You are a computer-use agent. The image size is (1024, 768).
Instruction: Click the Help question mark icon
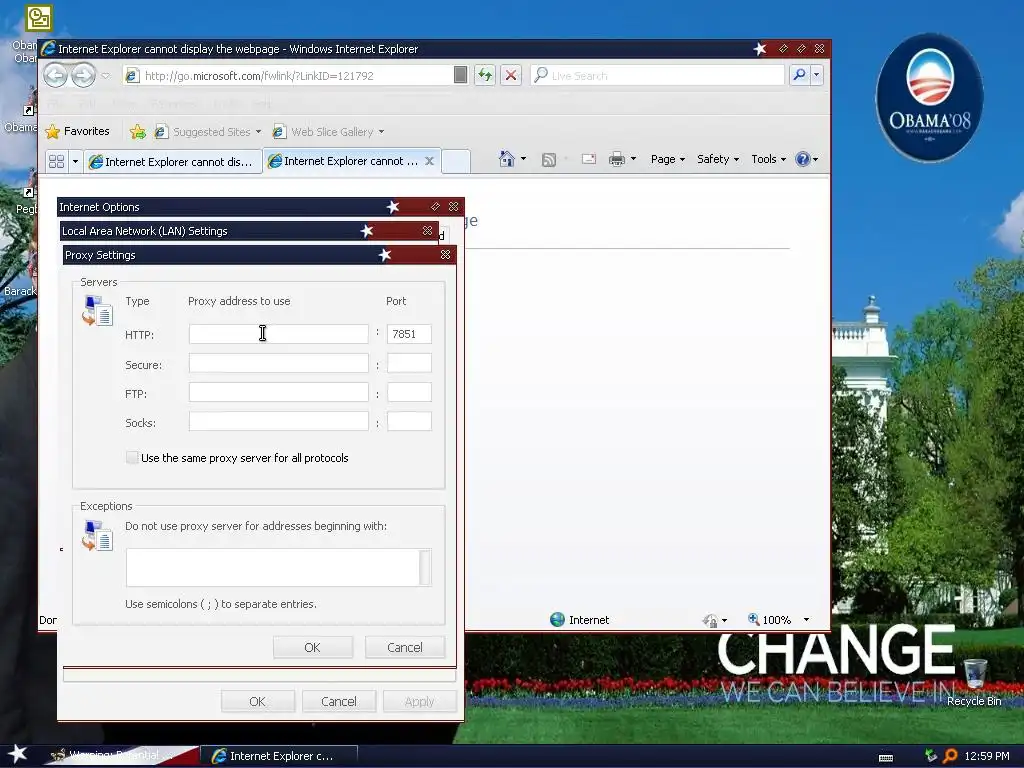point(803,159)
